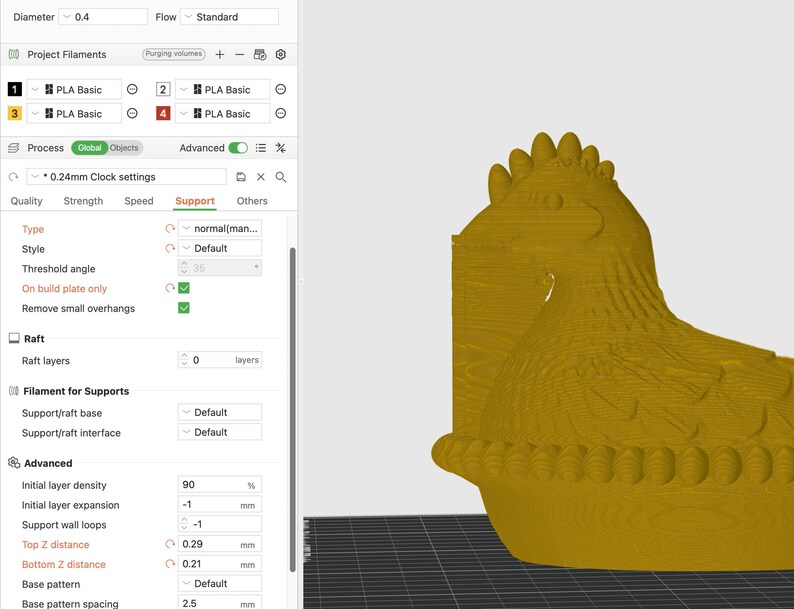Reset Top Z distance value
Viewport: 794px width, 609px height.
(x=170, y=544)
